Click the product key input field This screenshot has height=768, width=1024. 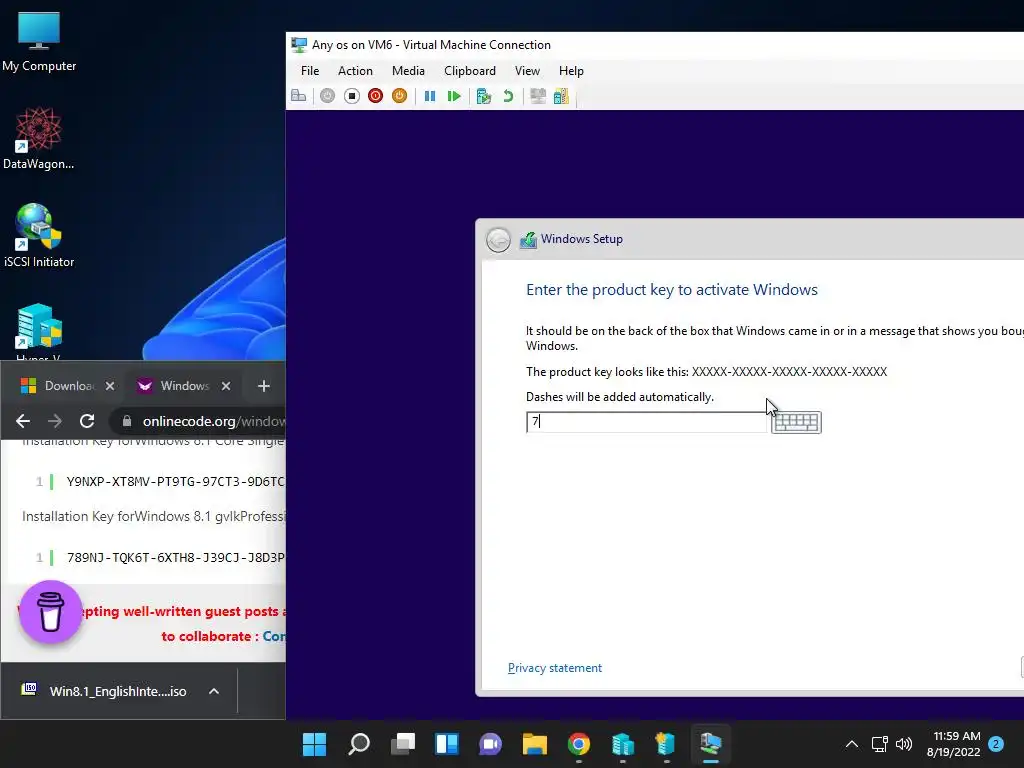(x=646, y=422)
